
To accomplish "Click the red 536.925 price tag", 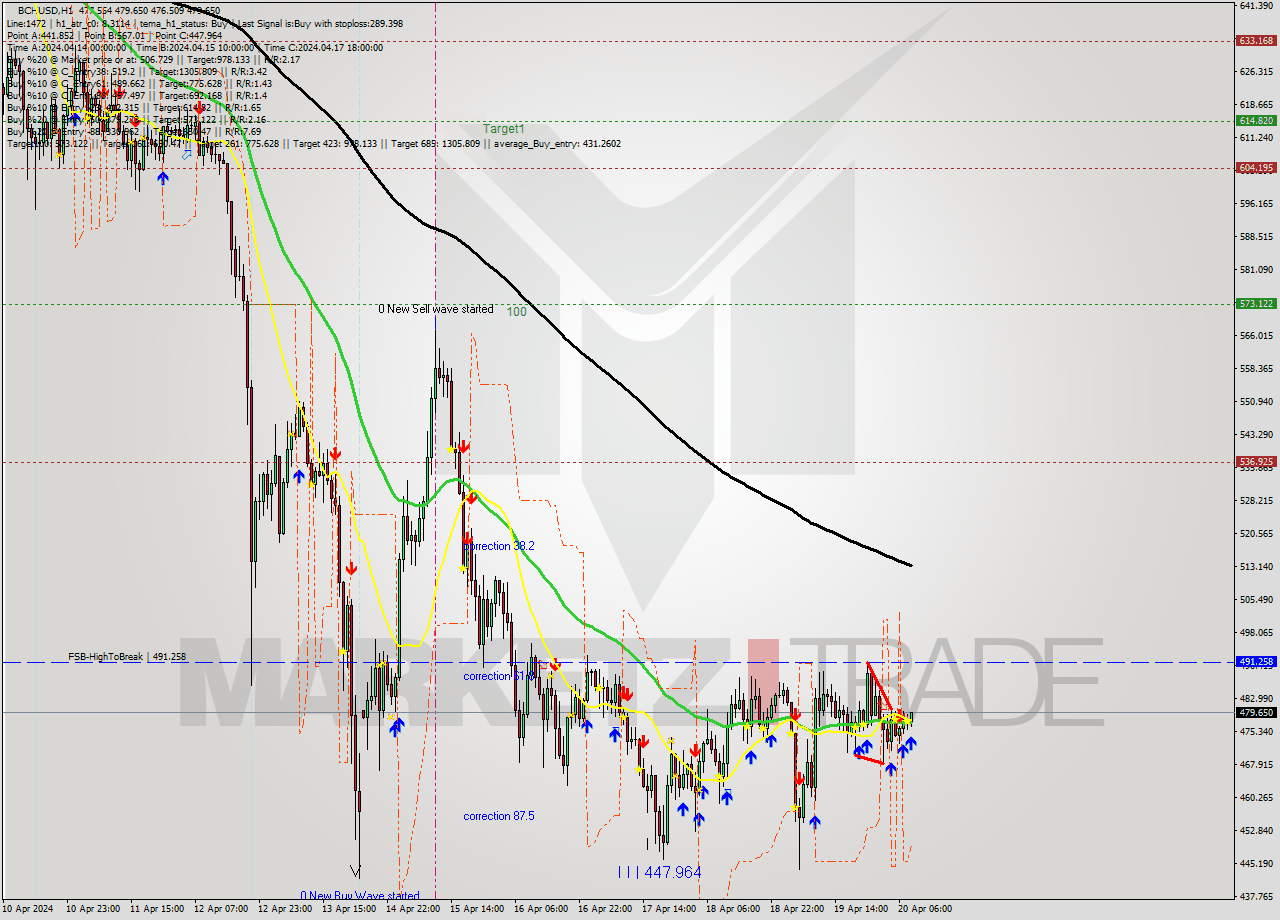I will click(1256, 462).
